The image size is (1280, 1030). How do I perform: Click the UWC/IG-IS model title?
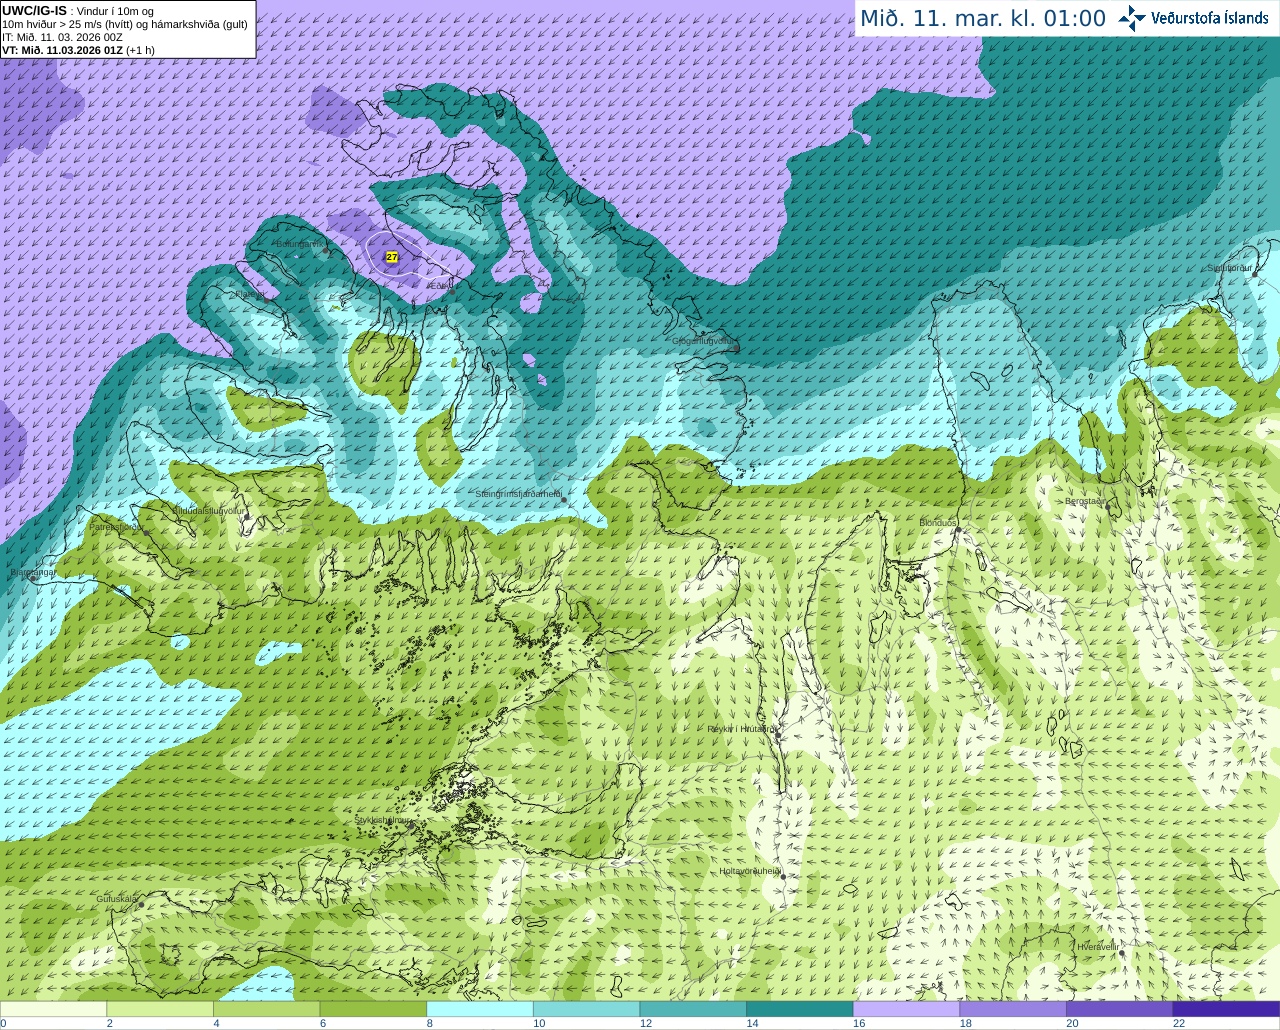pos(35,10)
